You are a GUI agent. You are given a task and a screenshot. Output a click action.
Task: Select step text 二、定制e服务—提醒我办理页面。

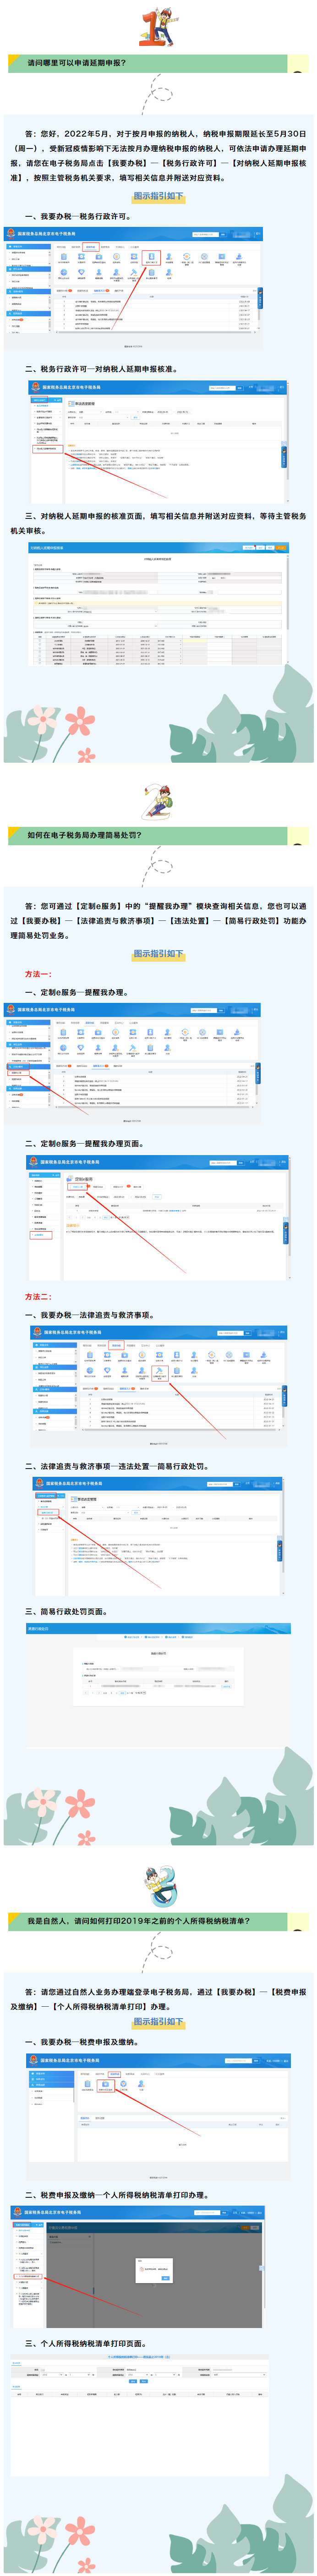[85, 1143]
